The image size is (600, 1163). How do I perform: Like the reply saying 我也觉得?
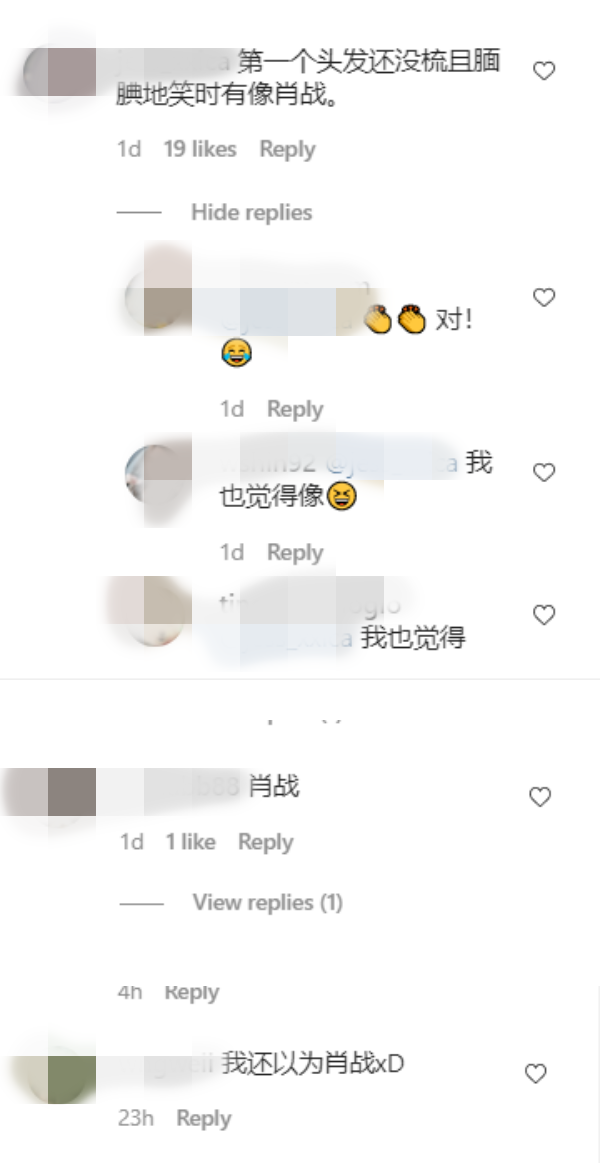544,615
